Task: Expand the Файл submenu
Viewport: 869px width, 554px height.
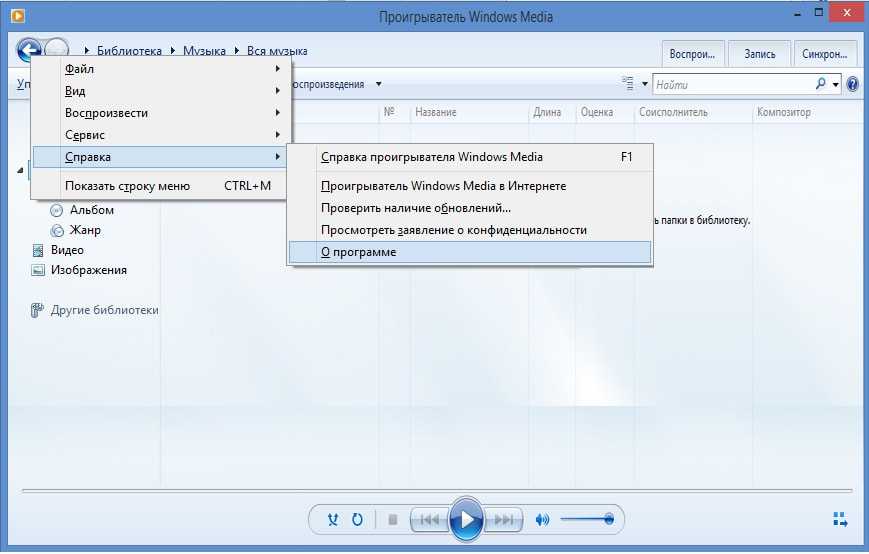Action: [160, 69]
